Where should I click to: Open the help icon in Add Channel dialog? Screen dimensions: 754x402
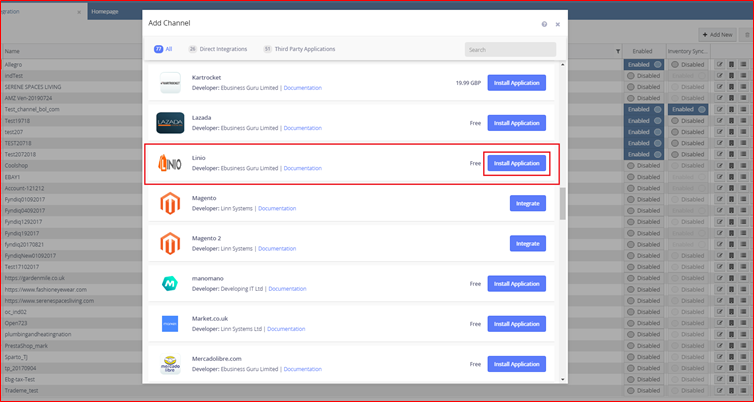pos(544,24)
